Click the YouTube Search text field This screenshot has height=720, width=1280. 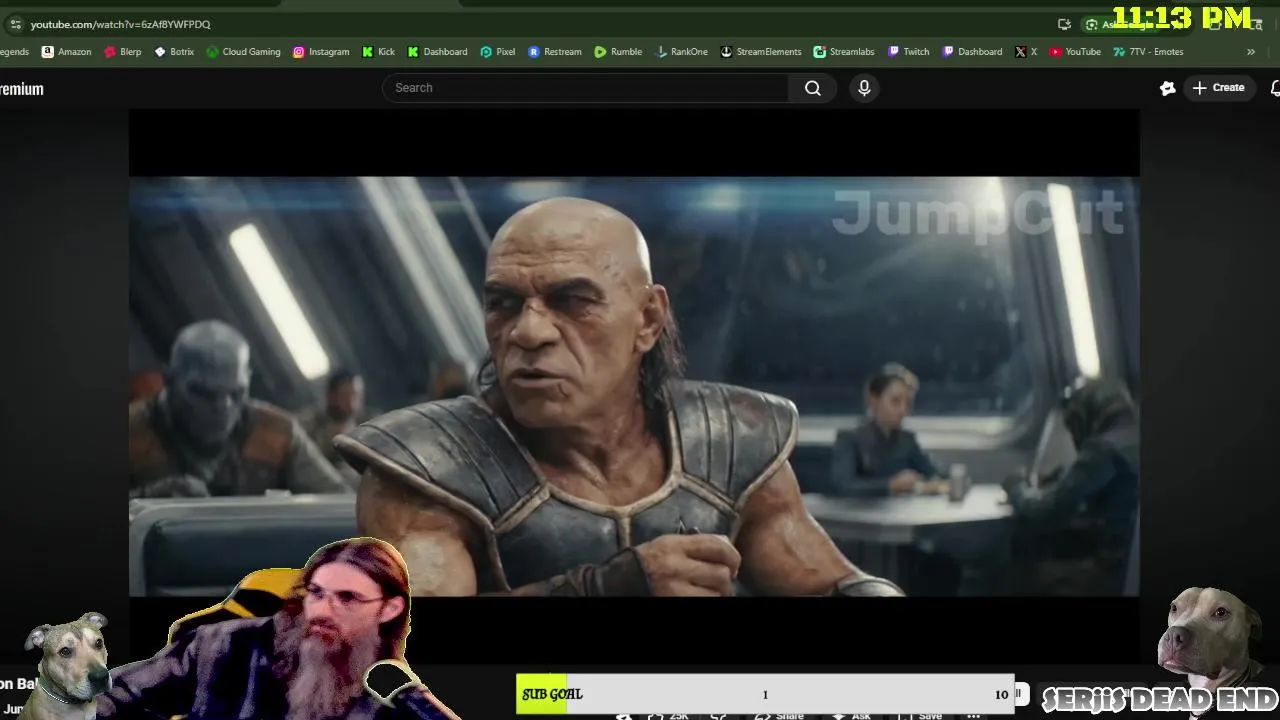[x=586, y=88]
